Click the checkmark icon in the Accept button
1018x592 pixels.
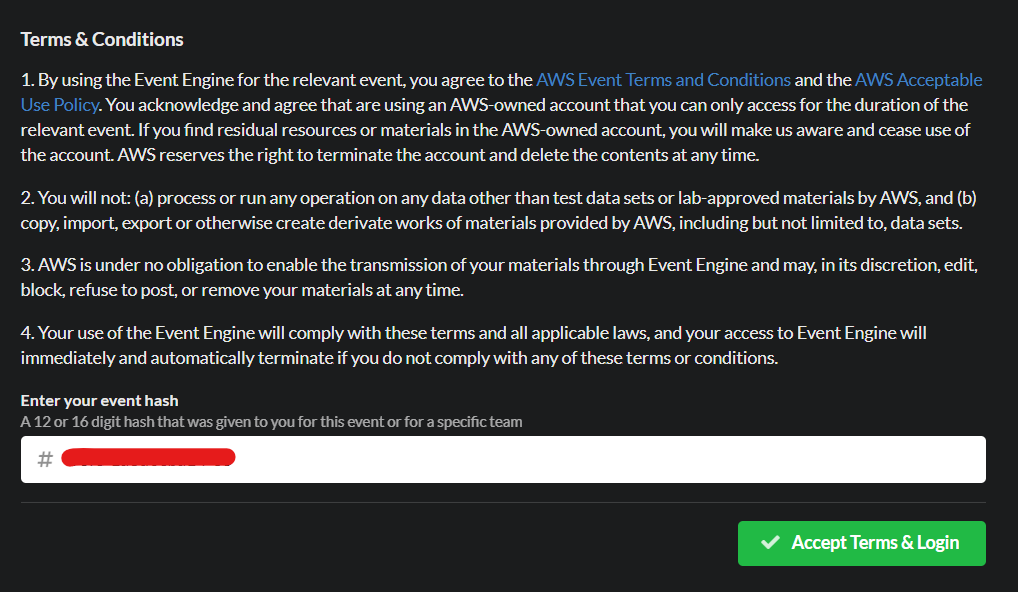771,542
